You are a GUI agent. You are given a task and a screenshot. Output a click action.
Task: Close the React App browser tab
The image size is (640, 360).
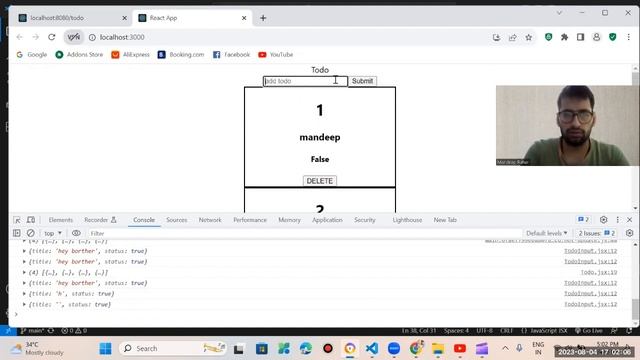click(x=244, y=18)
